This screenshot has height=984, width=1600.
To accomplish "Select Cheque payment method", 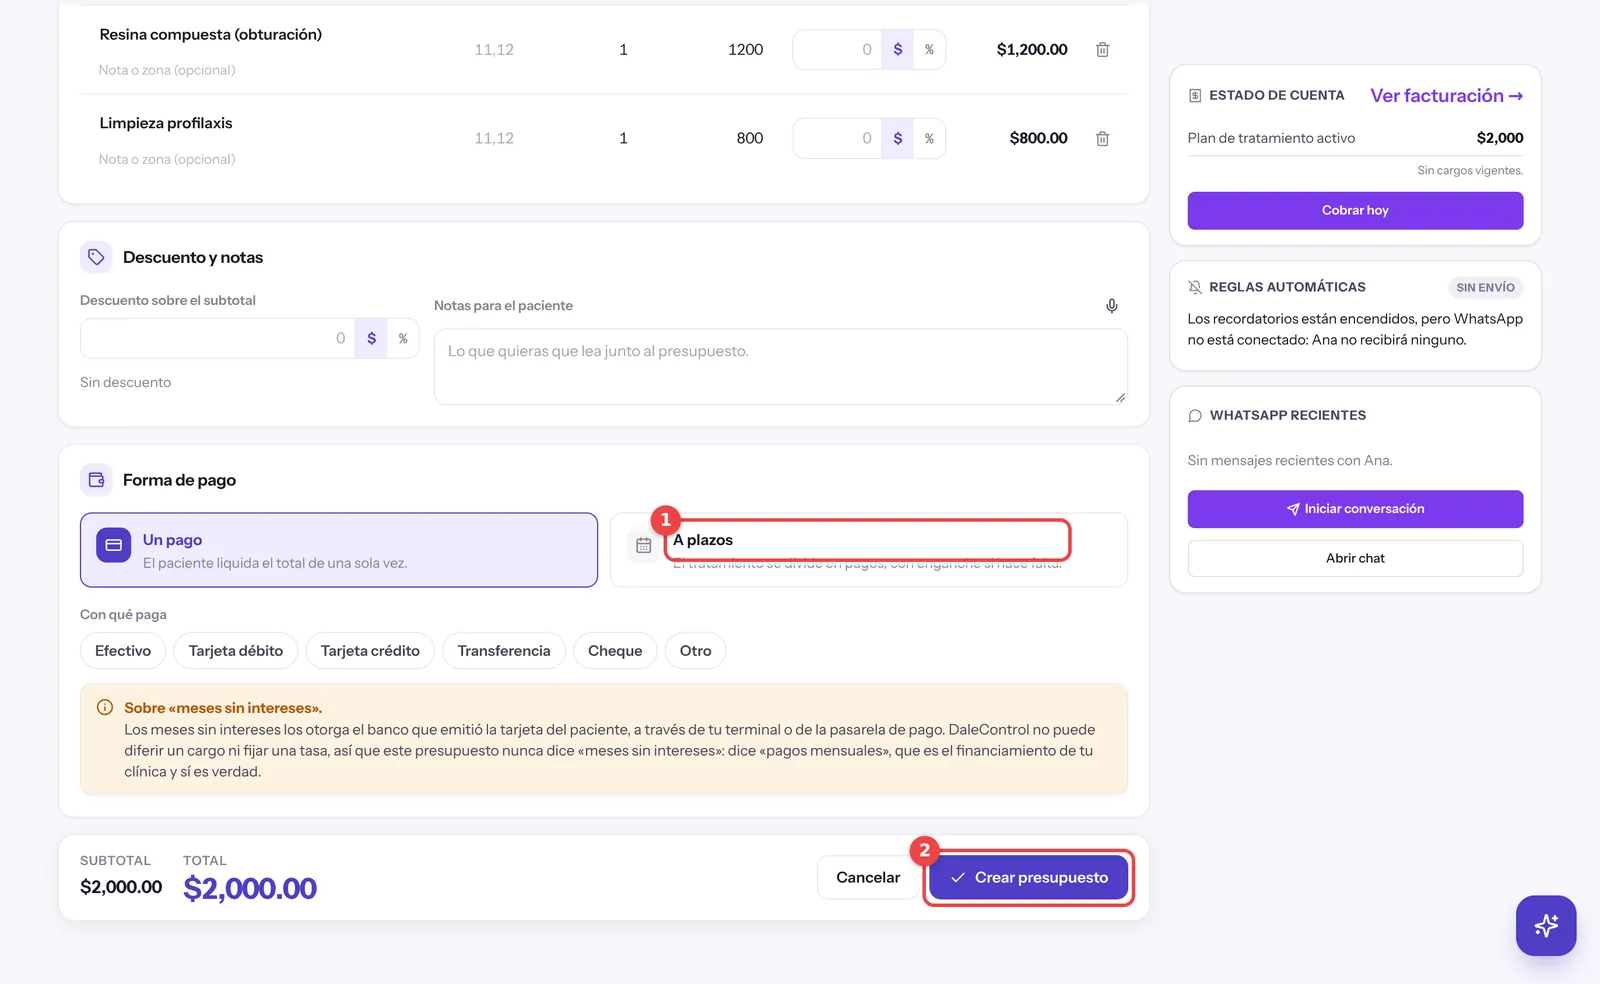I will point(615,651).
